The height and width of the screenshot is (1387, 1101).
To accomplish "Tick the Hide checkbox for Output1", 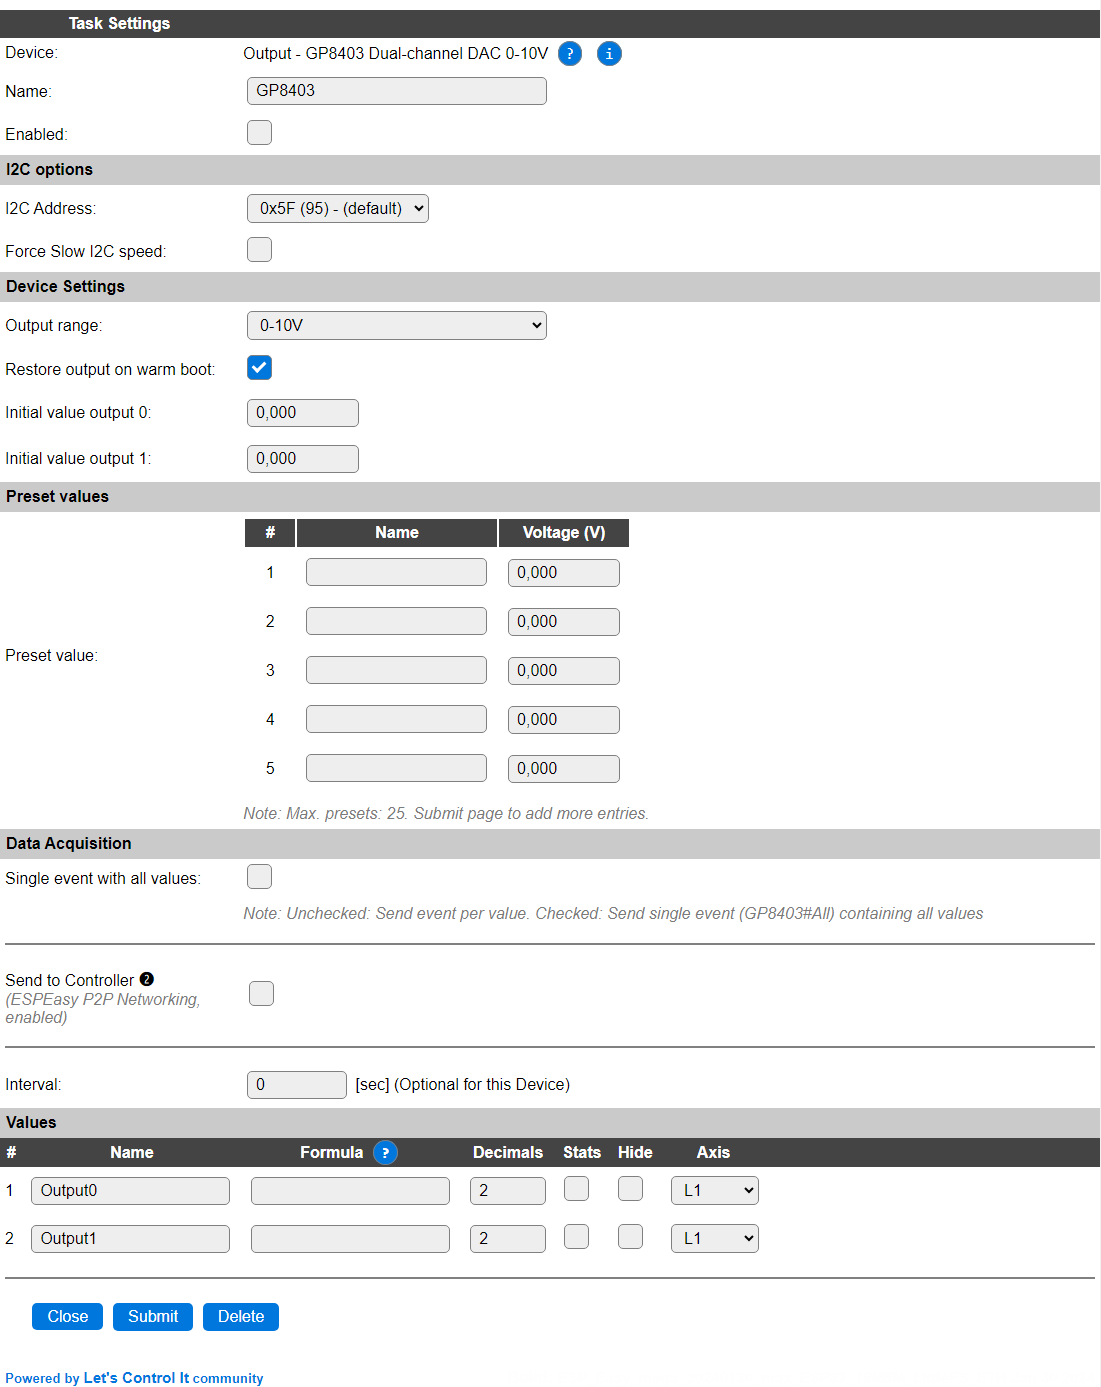I will click(x=630, y=1237).
